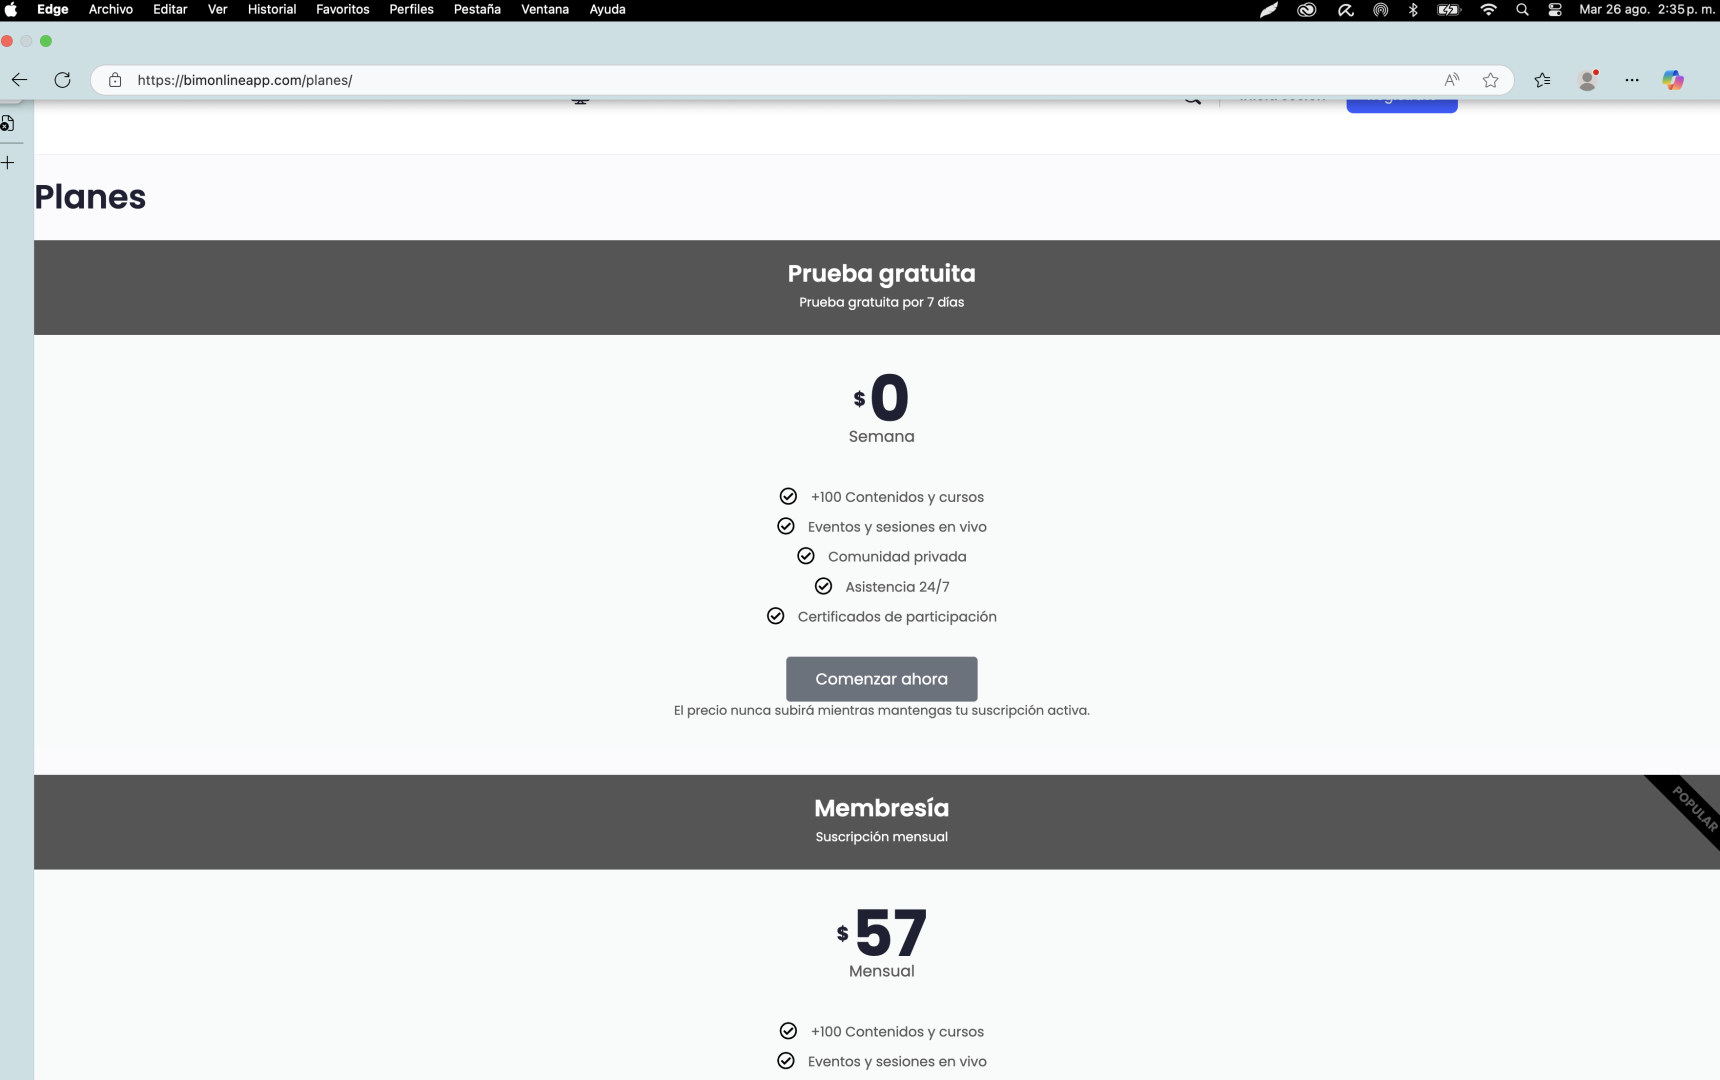Open new tab with plus icon
The image size is (1720, 1080).
8,162
